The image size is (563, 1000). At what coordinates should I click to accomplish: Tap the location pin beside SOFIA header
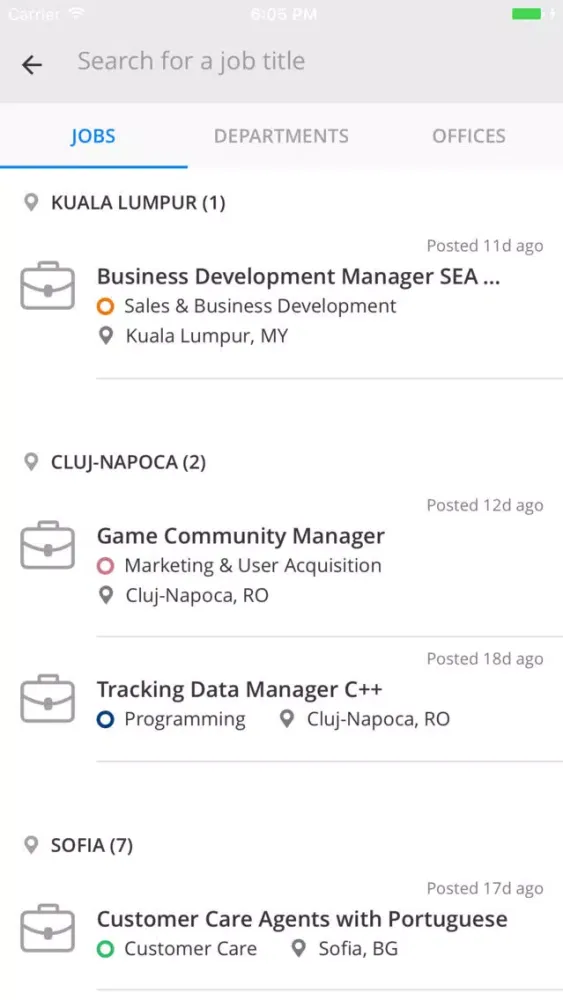pyautogui.click(x=31, y=845)
